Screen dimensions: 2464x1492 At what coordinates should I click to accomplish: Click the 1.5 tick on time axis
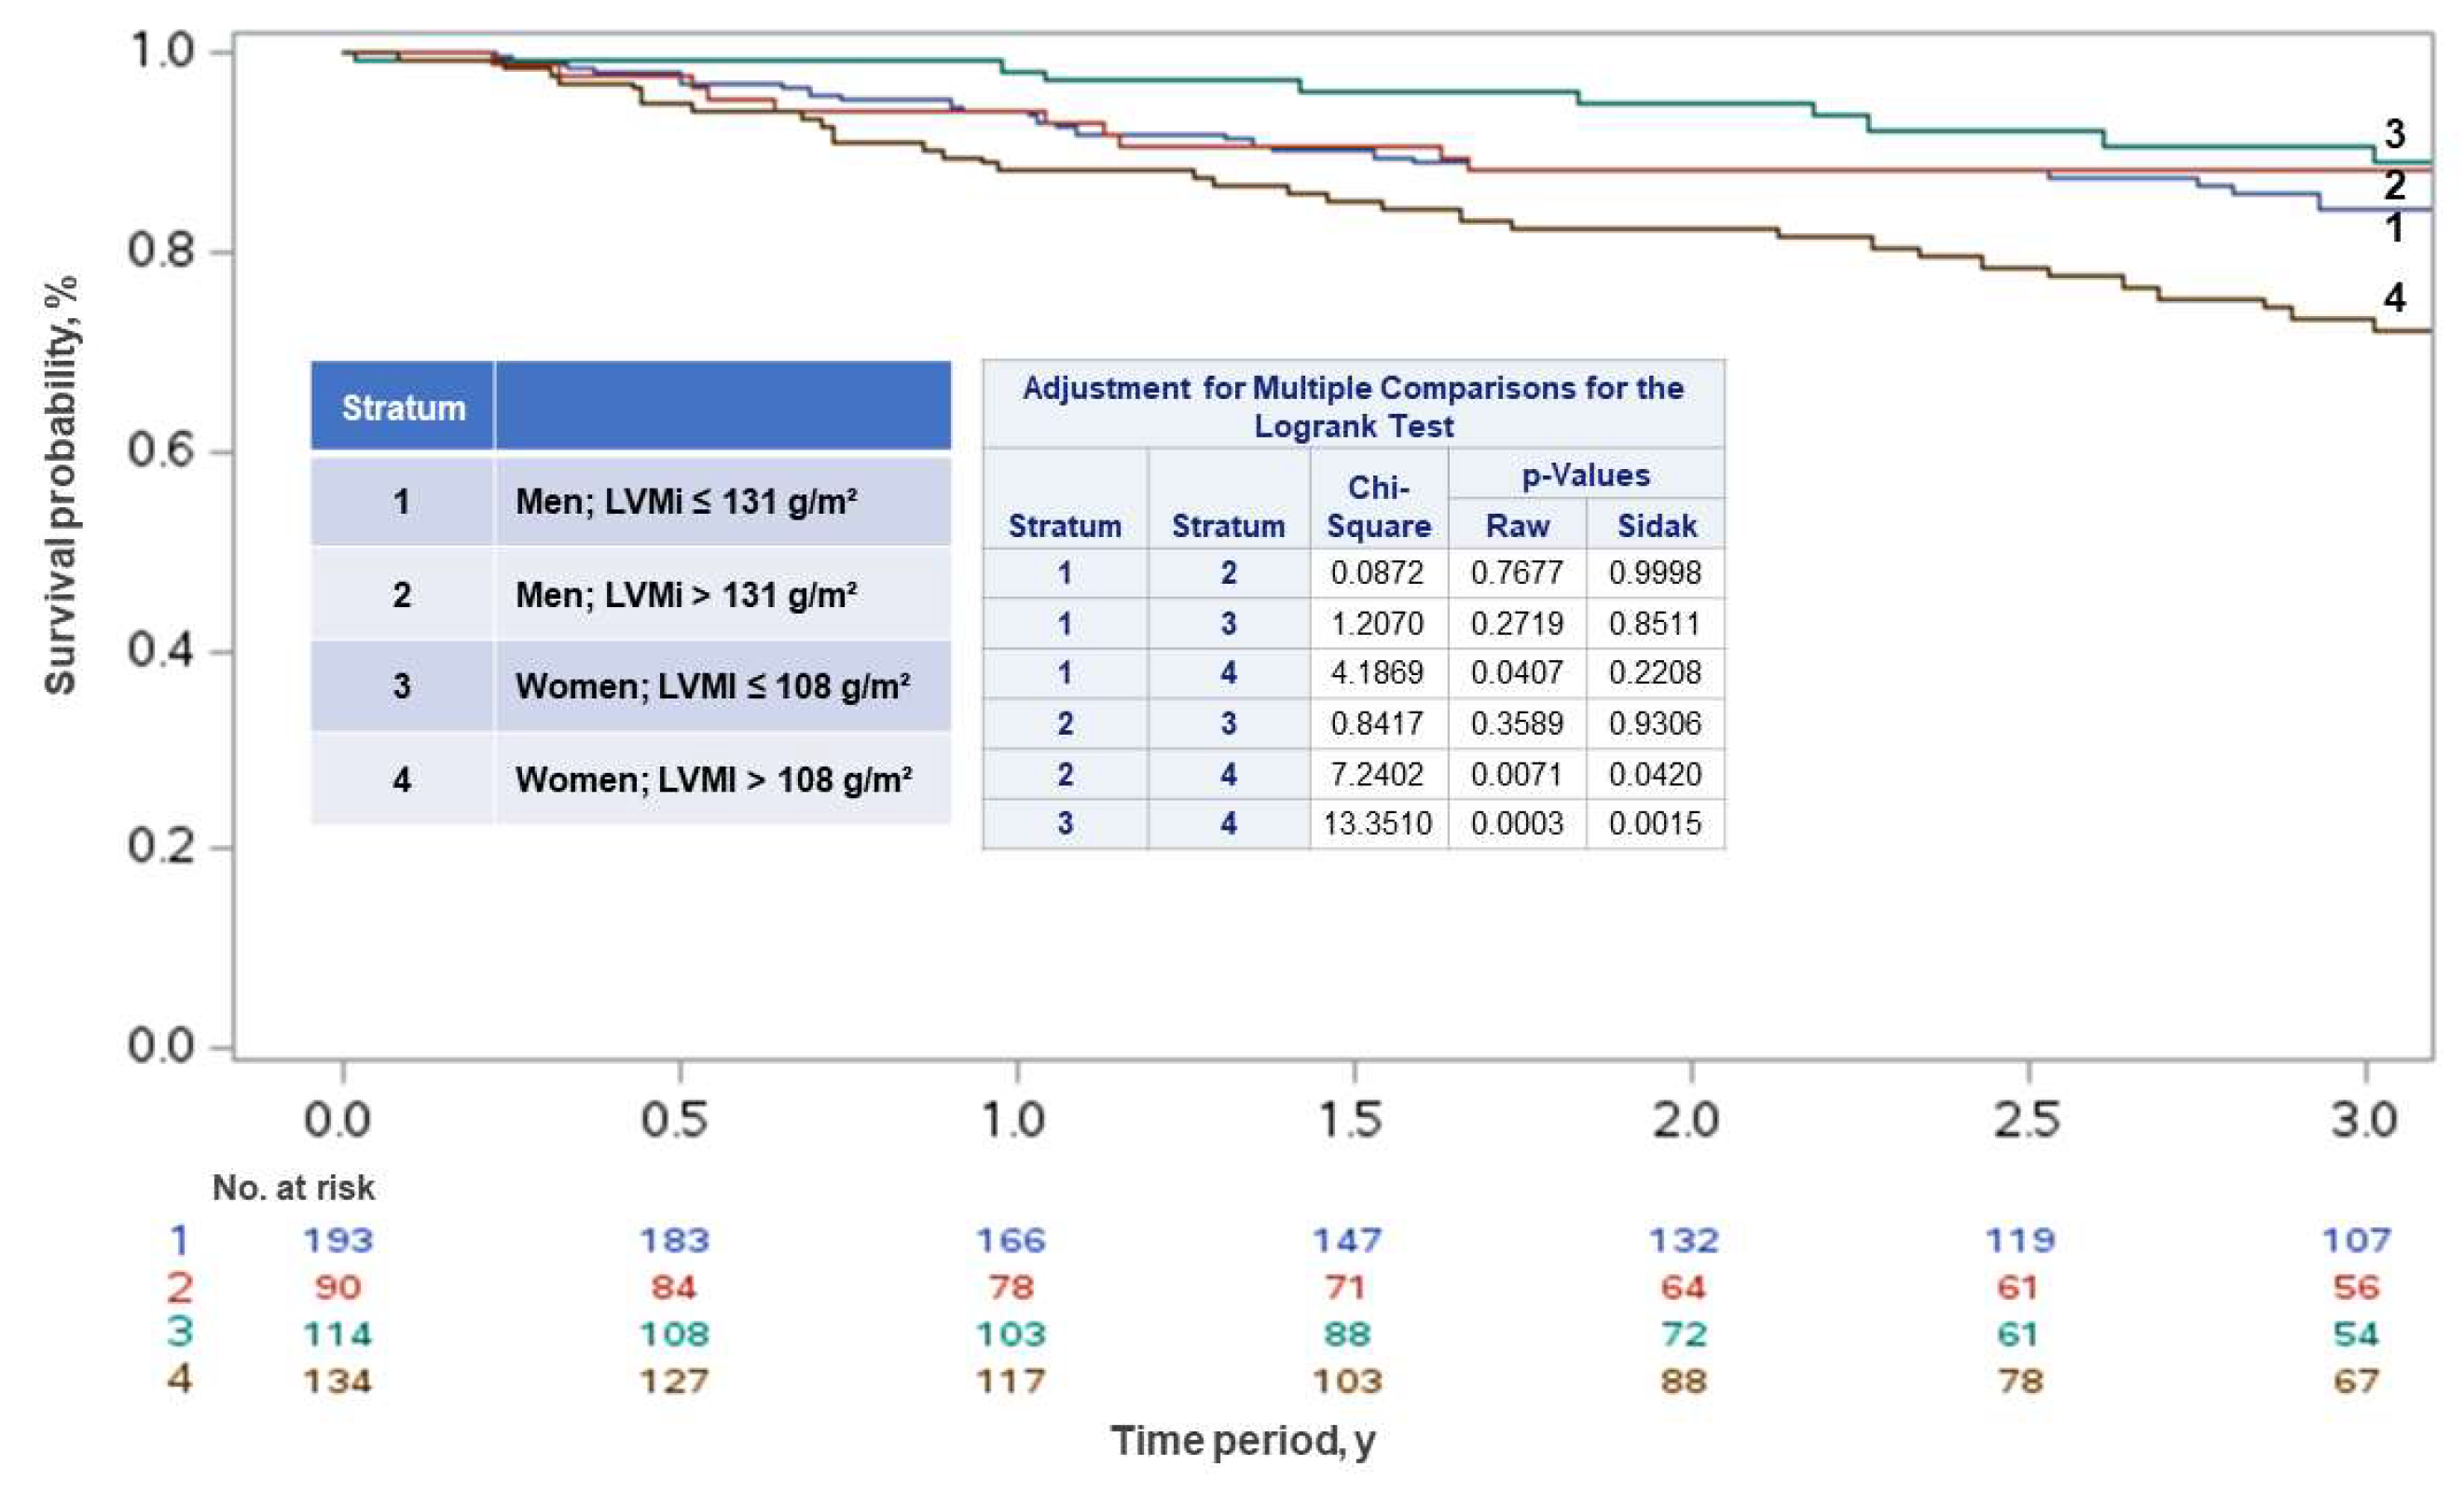pyautogui.click(x=1352, y=1119)
